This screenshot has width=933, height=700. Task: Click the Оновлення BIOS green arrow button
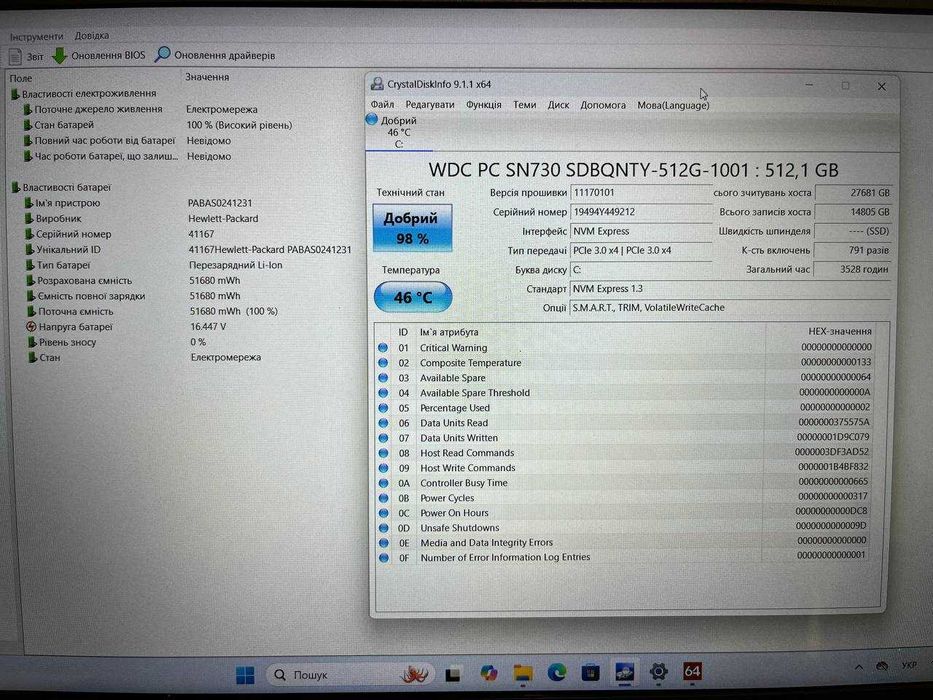[x=99, y=55]
